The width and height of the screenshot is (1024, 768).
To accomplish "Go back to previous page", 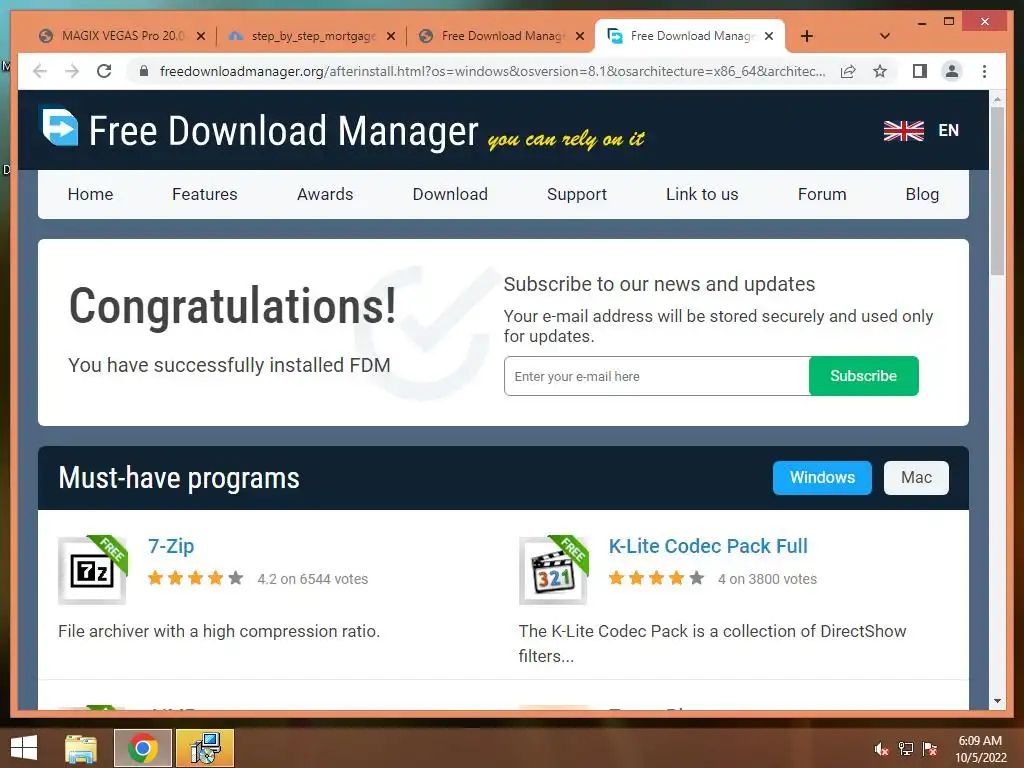I will click(x=40, y=71).
